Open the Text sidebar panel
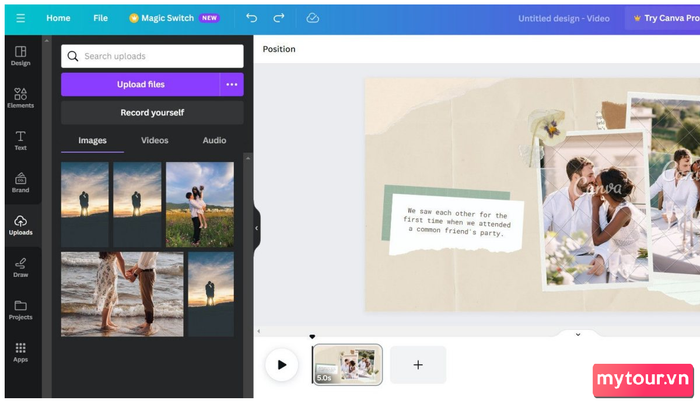This screenshot has width=700, height=405. [x=21, y=140]
